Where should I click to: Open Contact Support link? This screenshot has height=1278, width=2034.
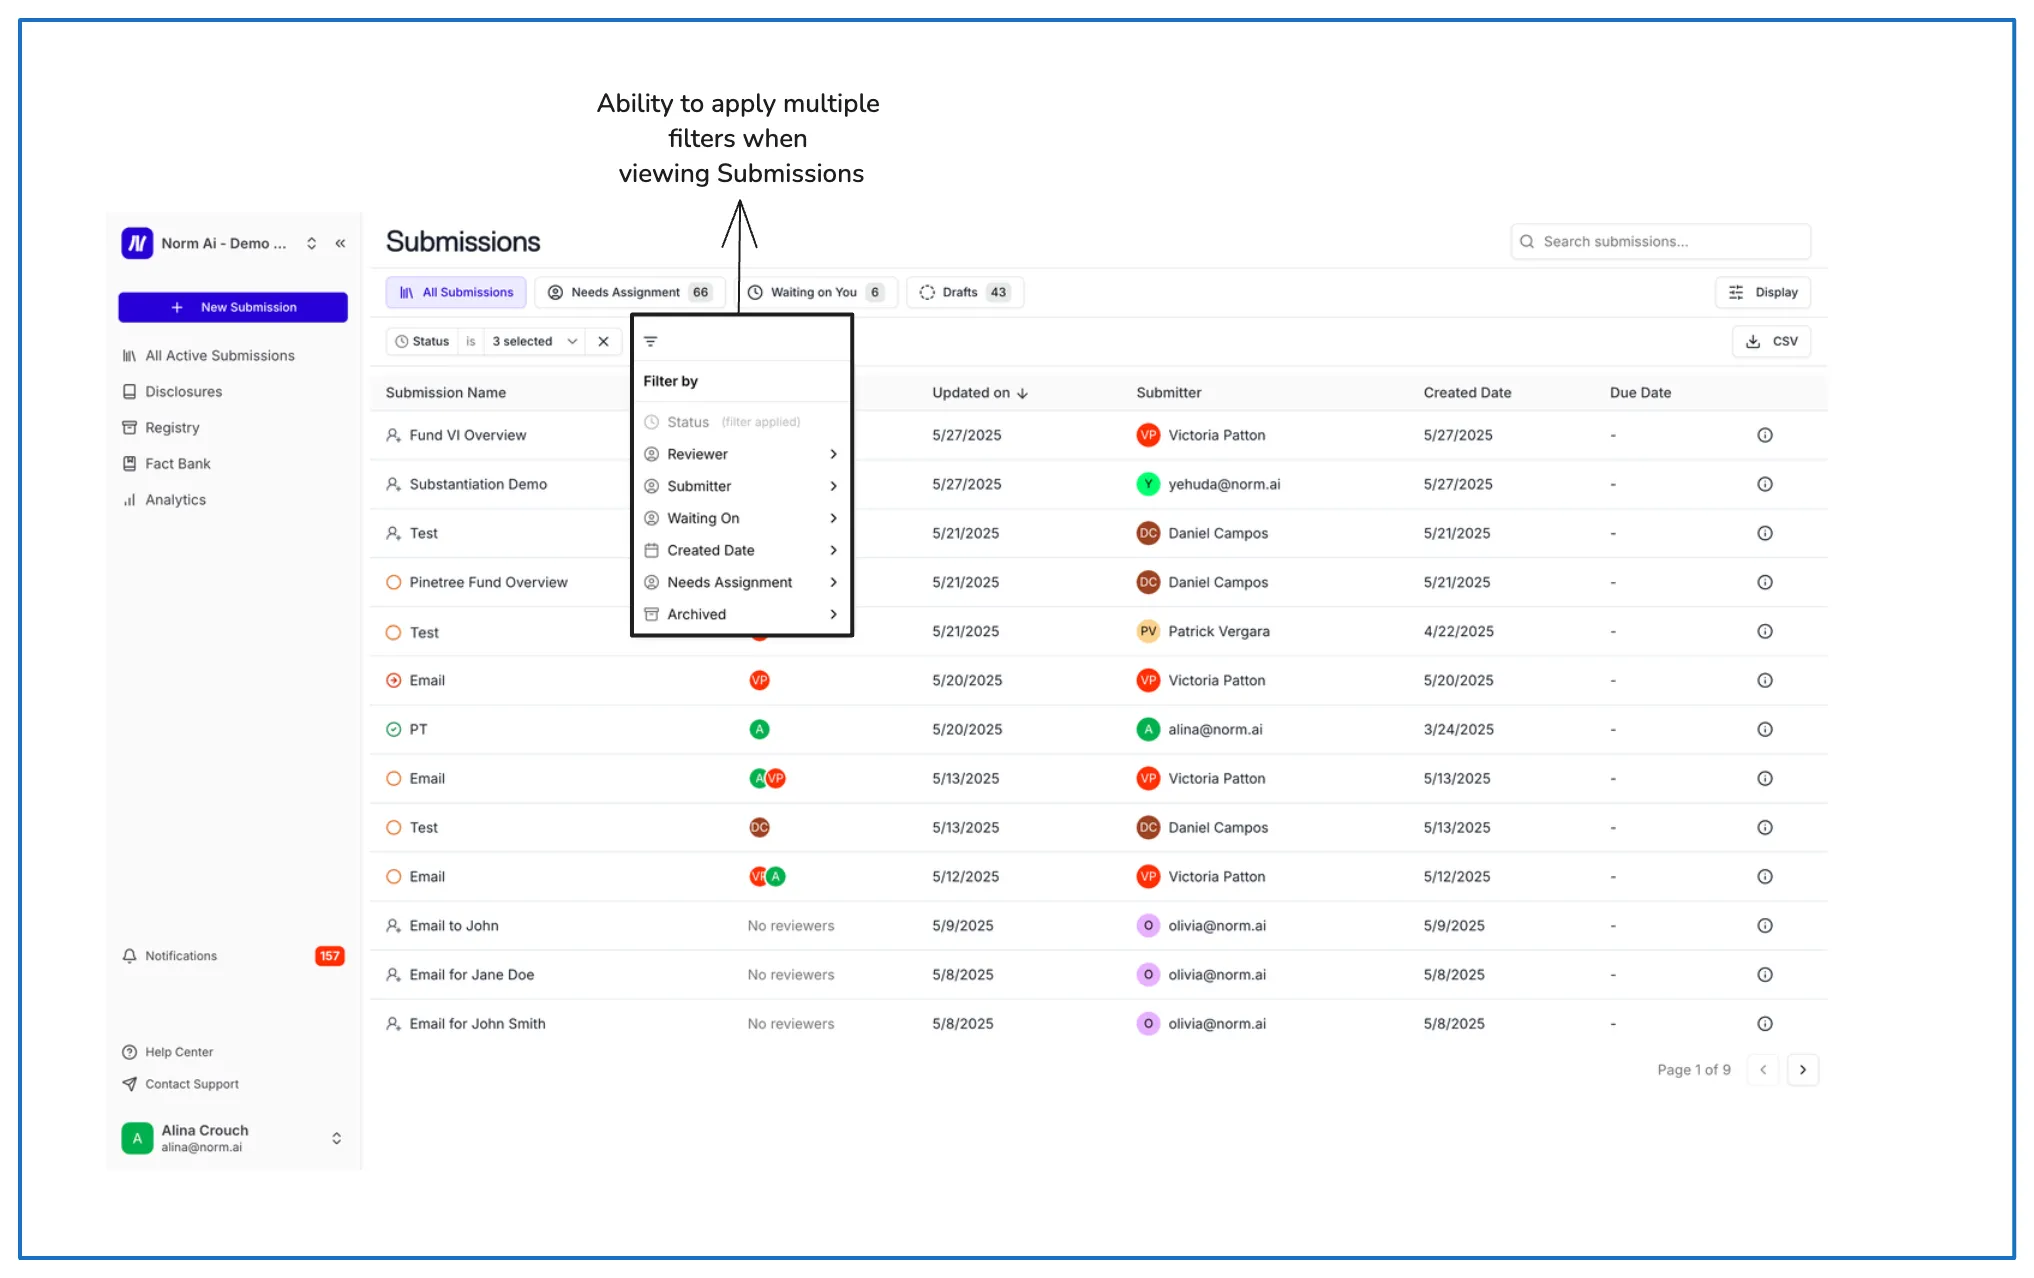tap(181, 1084)
